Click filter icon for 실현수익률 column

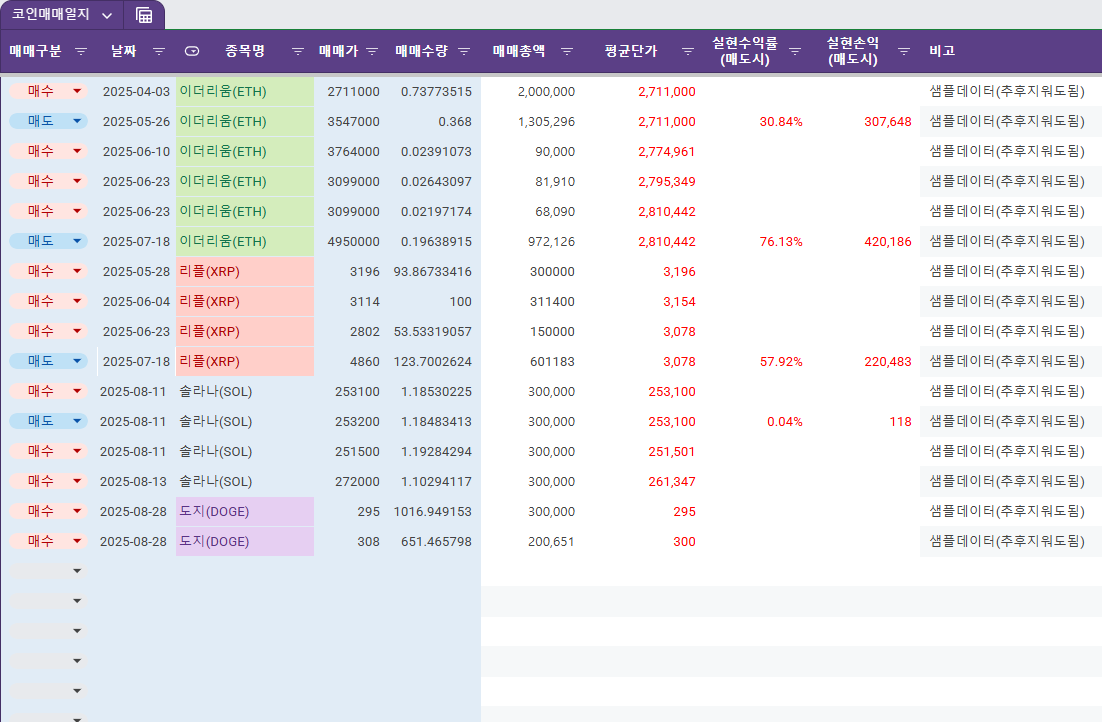[795, 51]
